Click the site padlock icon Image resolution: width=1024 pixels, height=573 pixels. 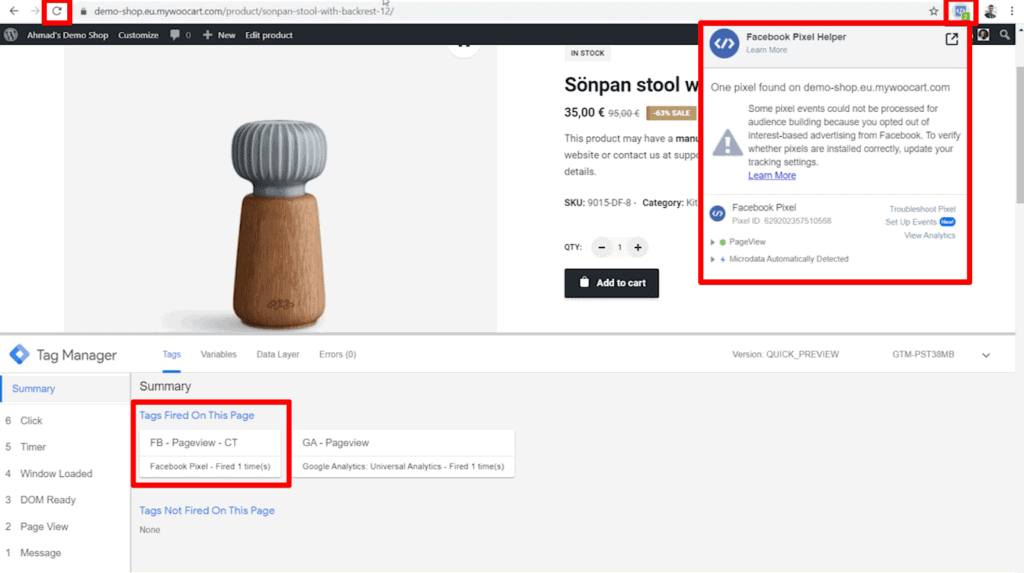coord(83,11)
